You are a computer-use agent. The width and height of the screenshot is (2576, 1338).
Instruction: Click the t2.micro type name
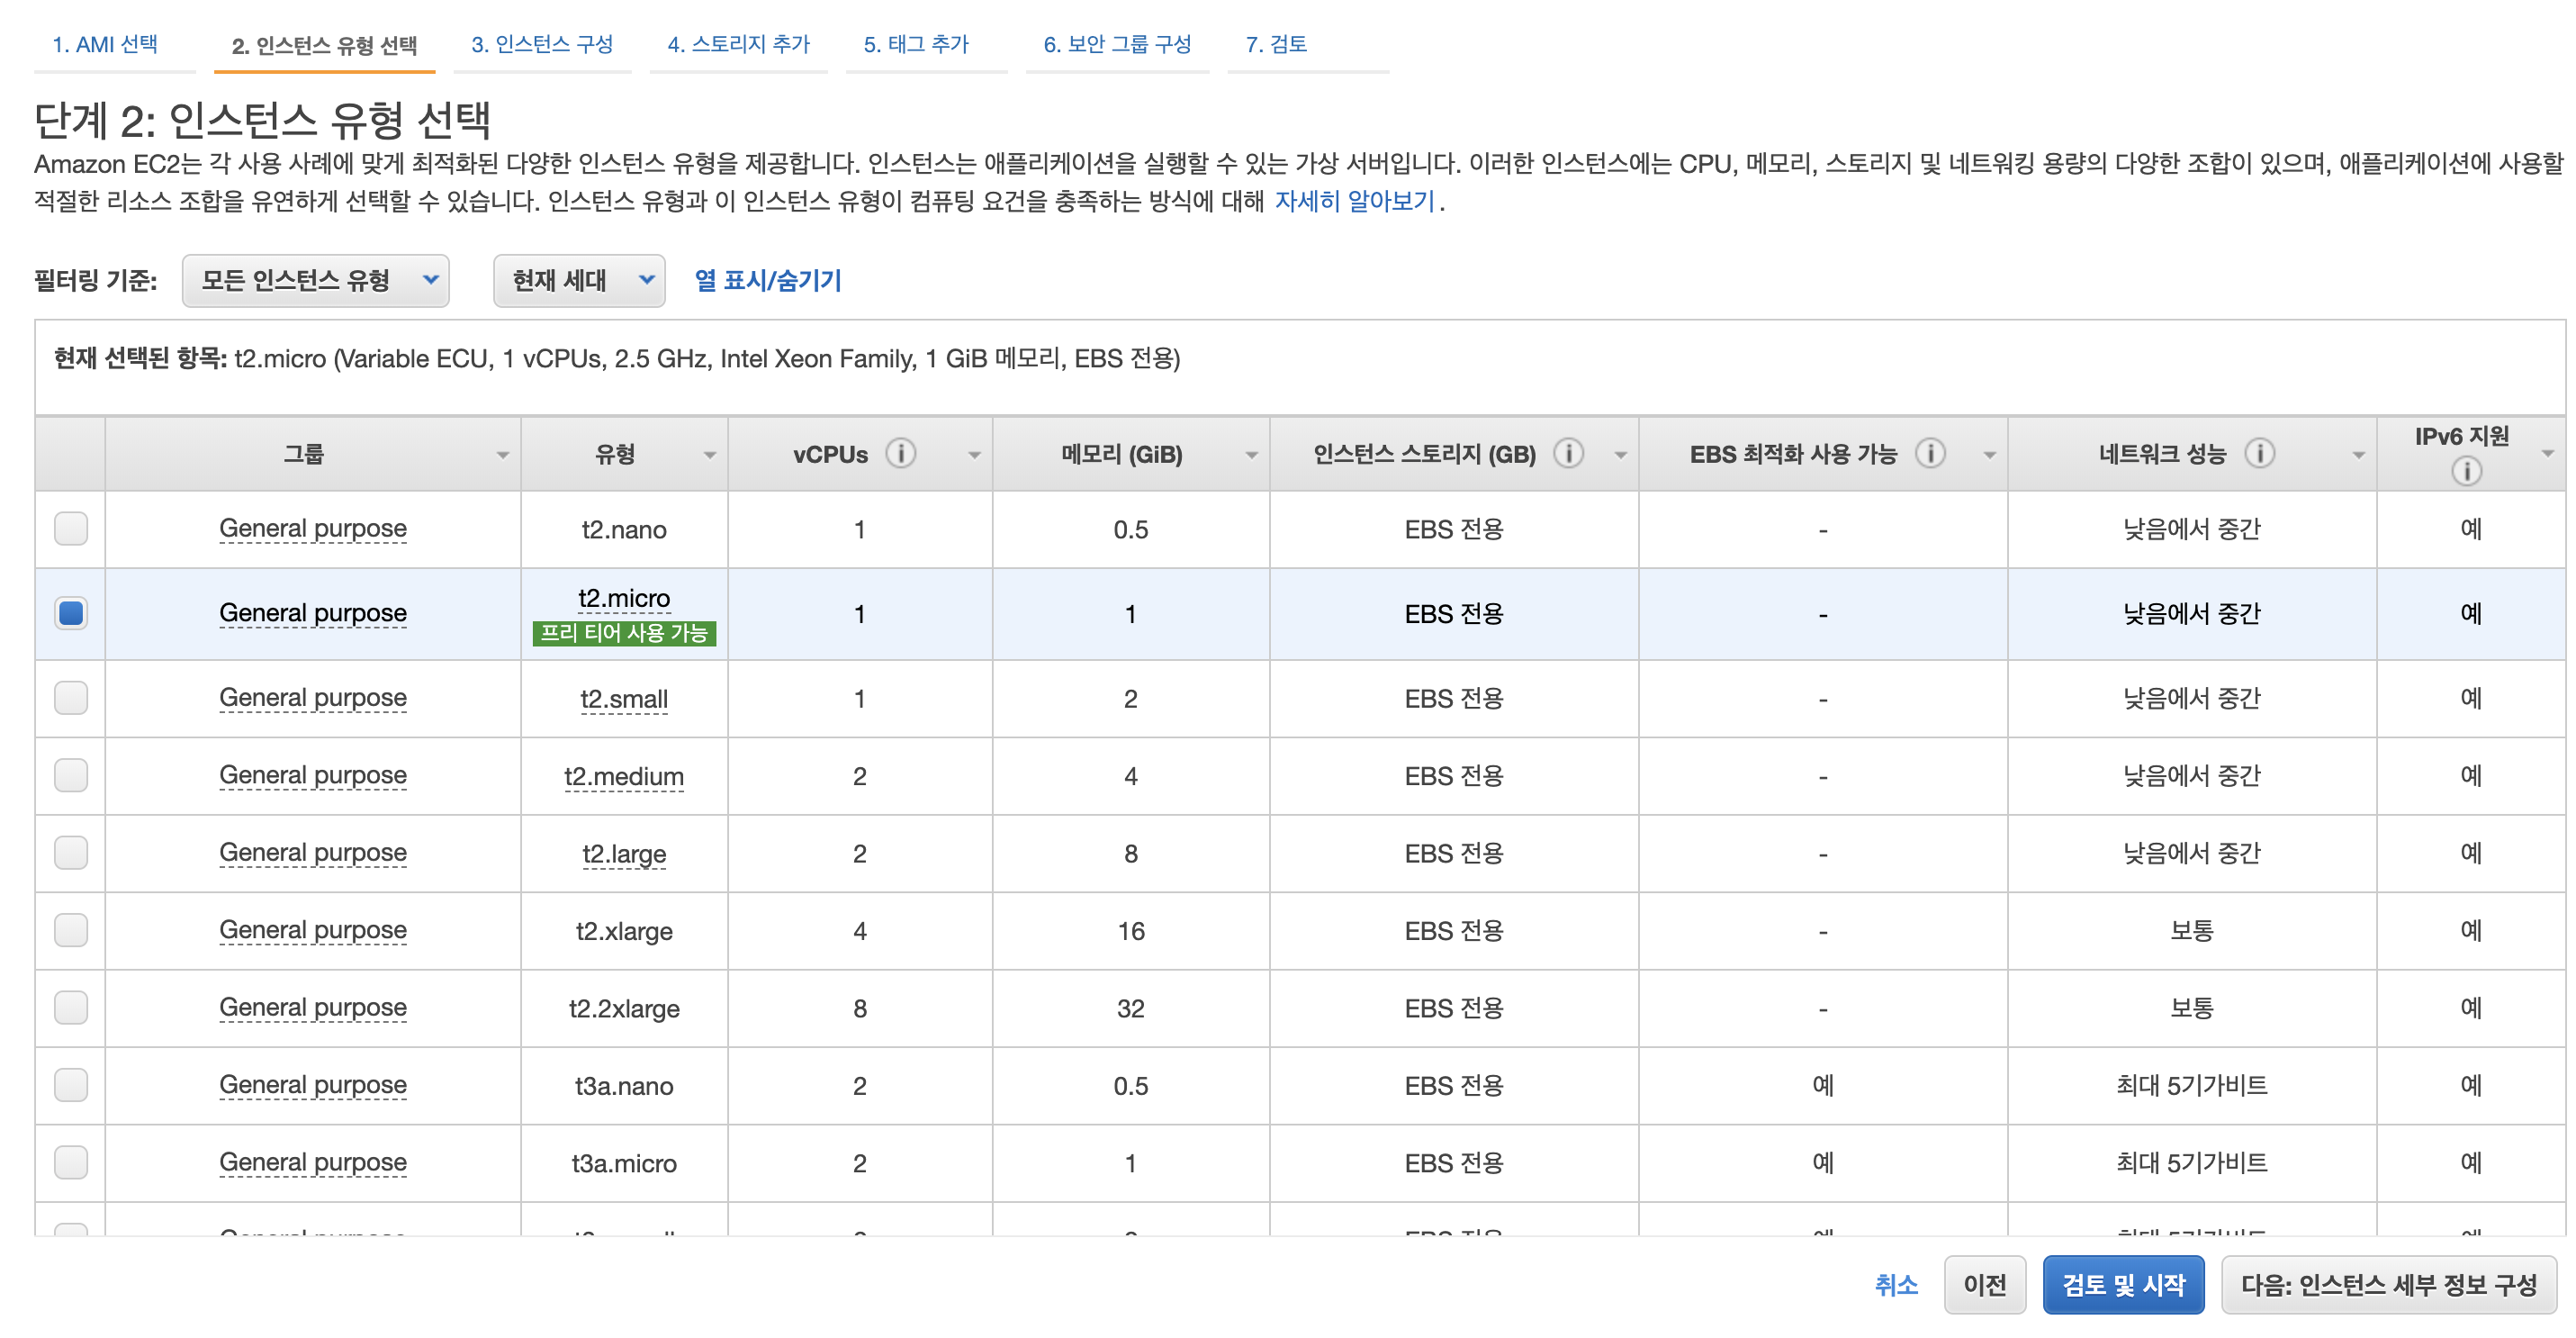click(624, 599)
